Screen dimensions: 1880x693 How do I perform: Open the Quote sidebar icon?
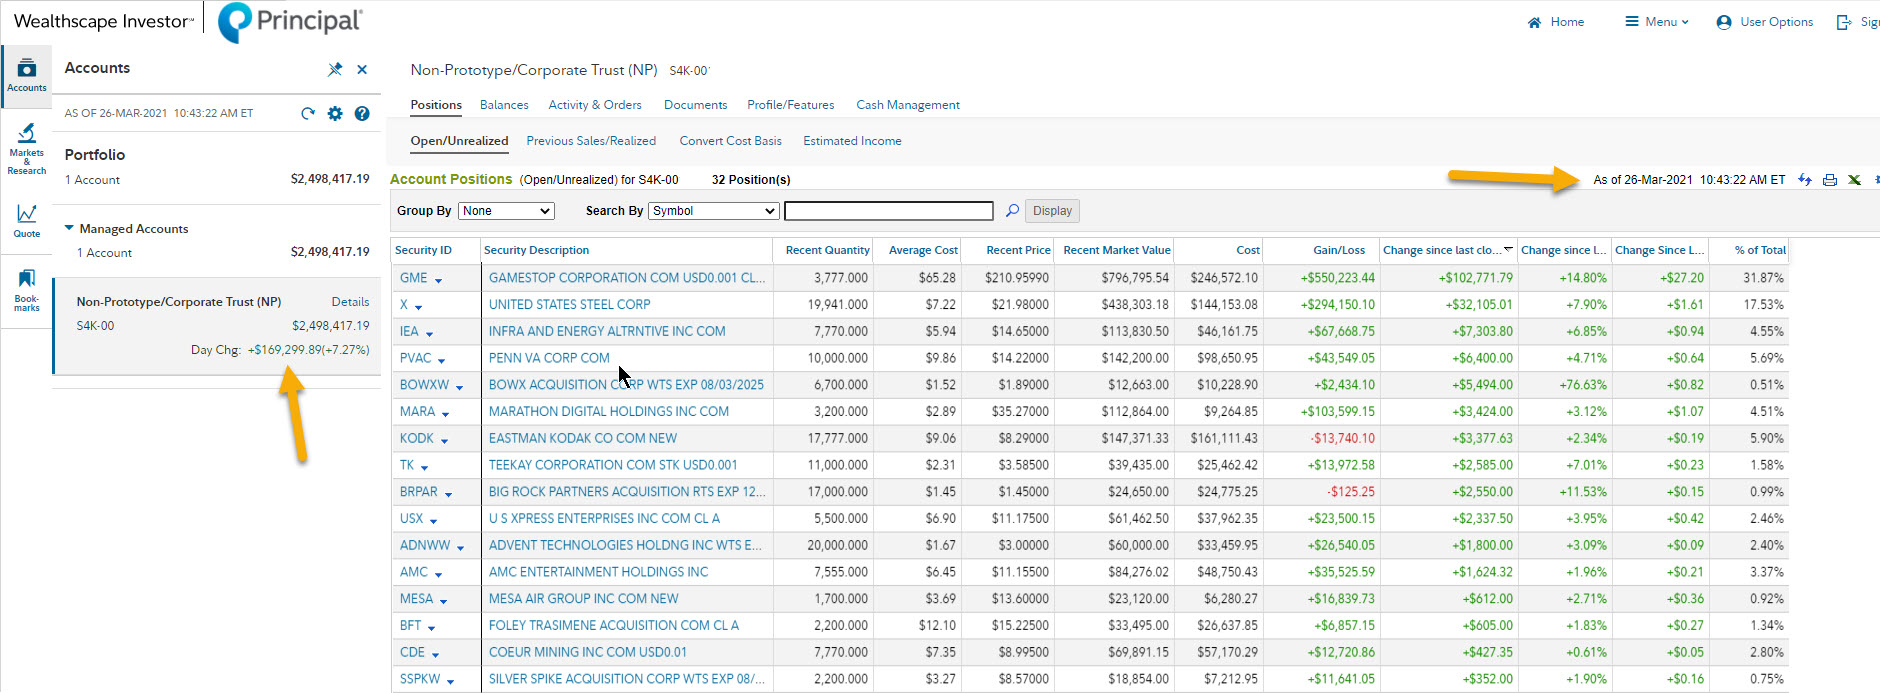(27, 221)
